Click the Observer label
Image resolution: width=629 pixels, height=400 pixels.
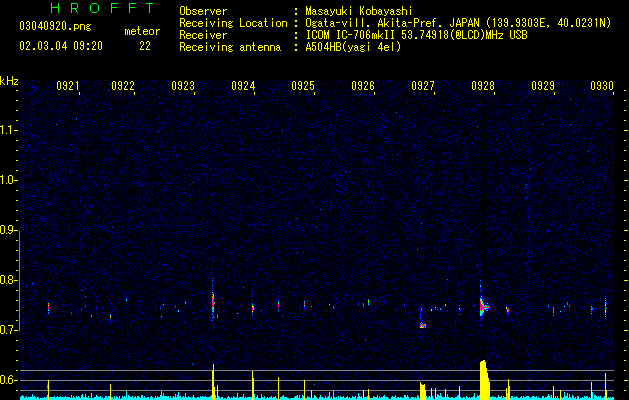203,11
